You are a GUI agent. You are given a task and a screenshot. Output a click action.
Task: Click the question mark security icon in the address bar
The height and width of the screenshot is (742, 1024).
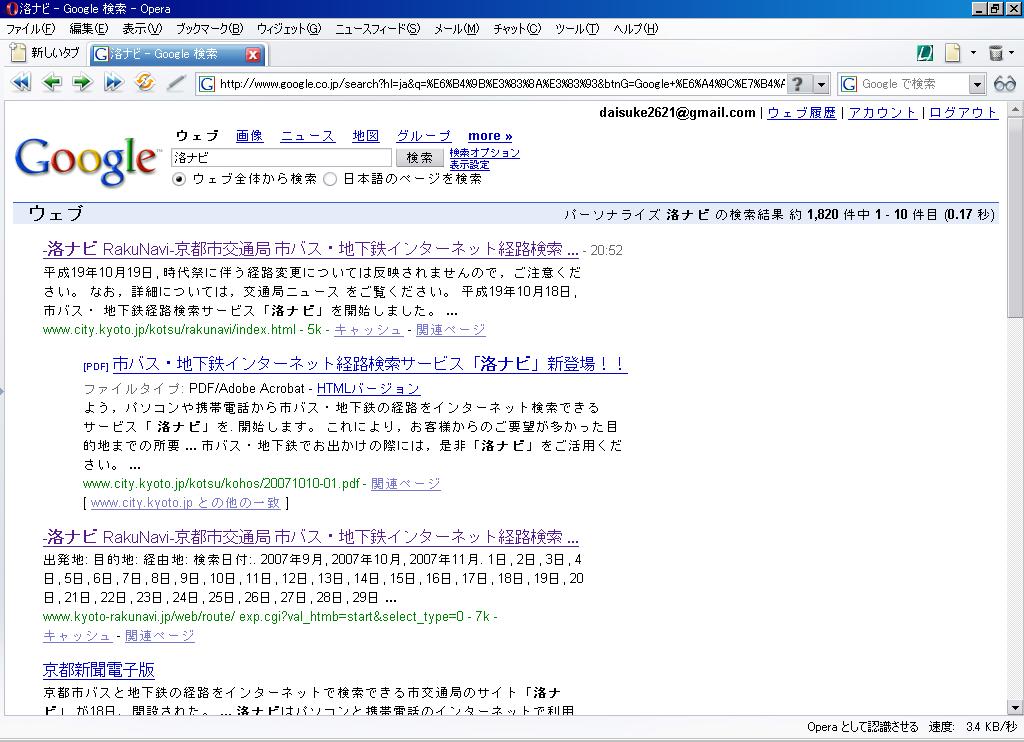click(x=797, y=84)
